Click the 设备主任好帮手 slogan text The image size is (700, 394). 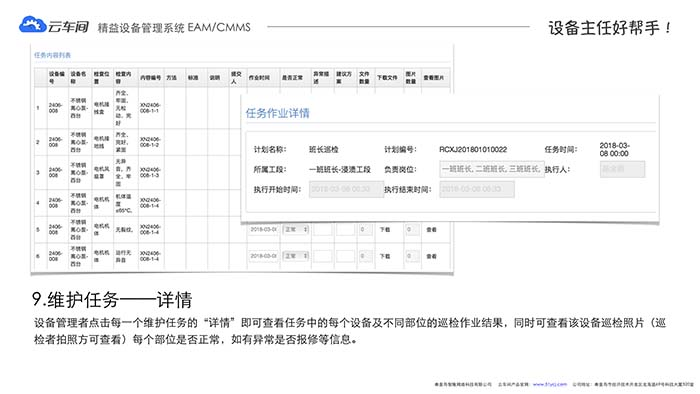click(x=610, y=28)
